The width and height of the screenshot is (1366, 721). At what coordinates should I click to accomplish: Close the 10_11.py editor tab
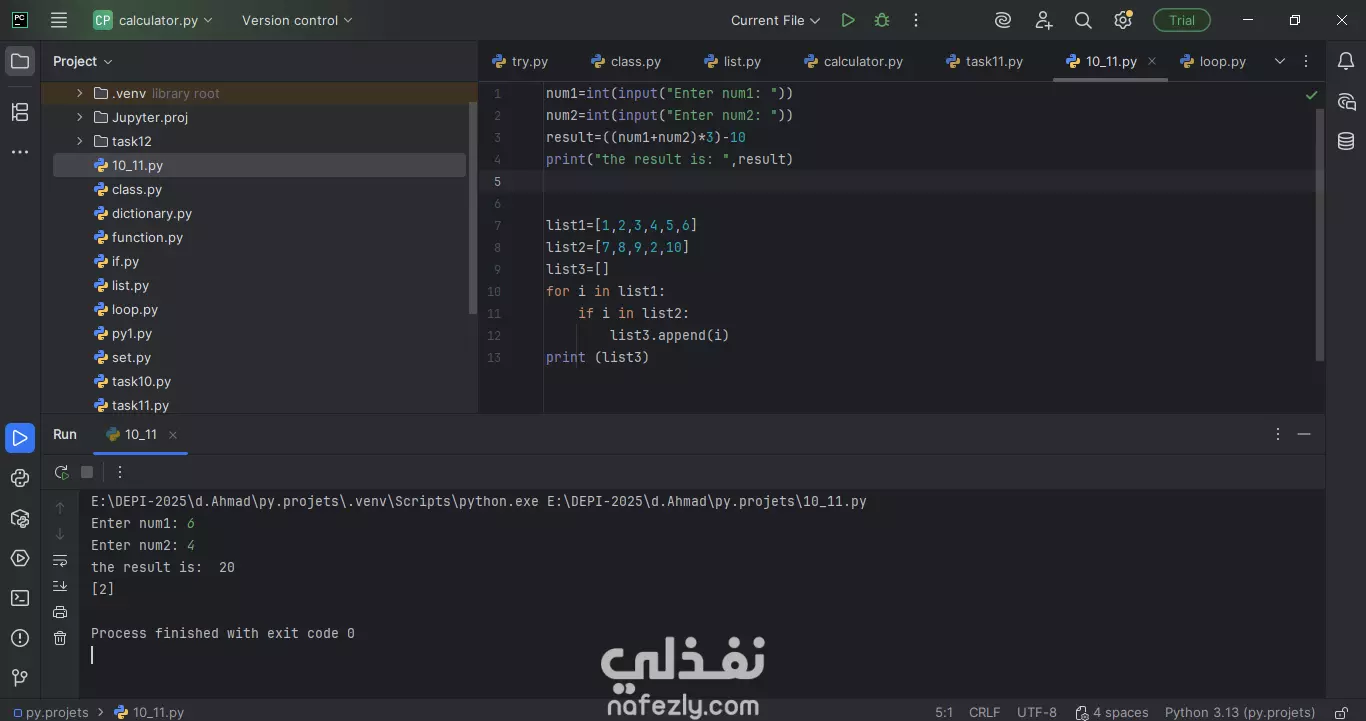coord(1152,61)
